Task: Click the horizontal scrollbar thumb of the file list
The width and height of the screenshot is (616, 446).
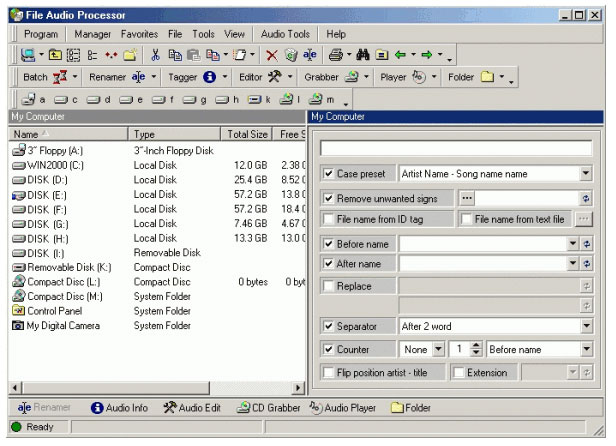Action: point(116,388)
